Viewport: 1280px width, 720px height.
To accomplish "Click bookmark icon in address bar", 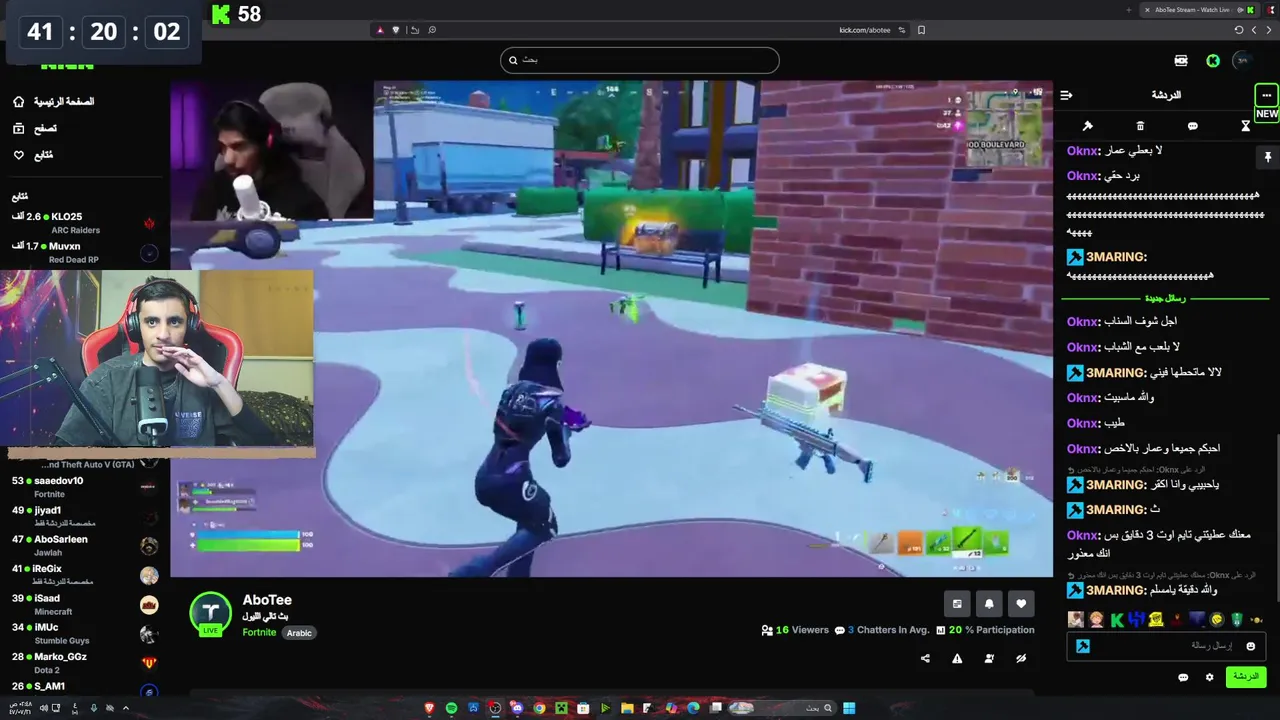I will 921,30.
